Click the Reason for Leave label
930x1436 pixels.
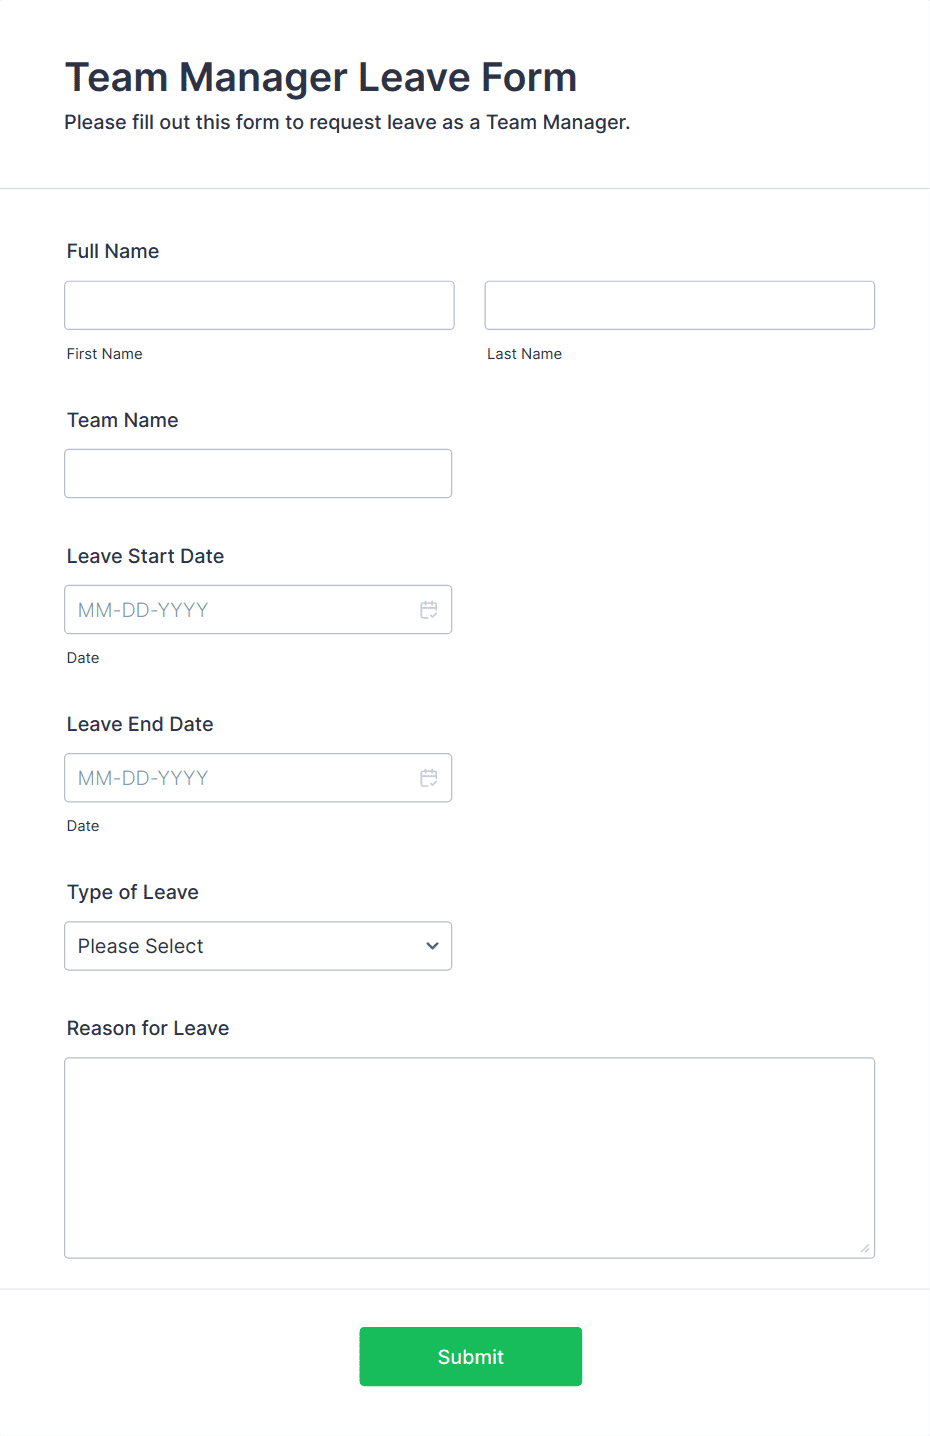coord(148,1028)
